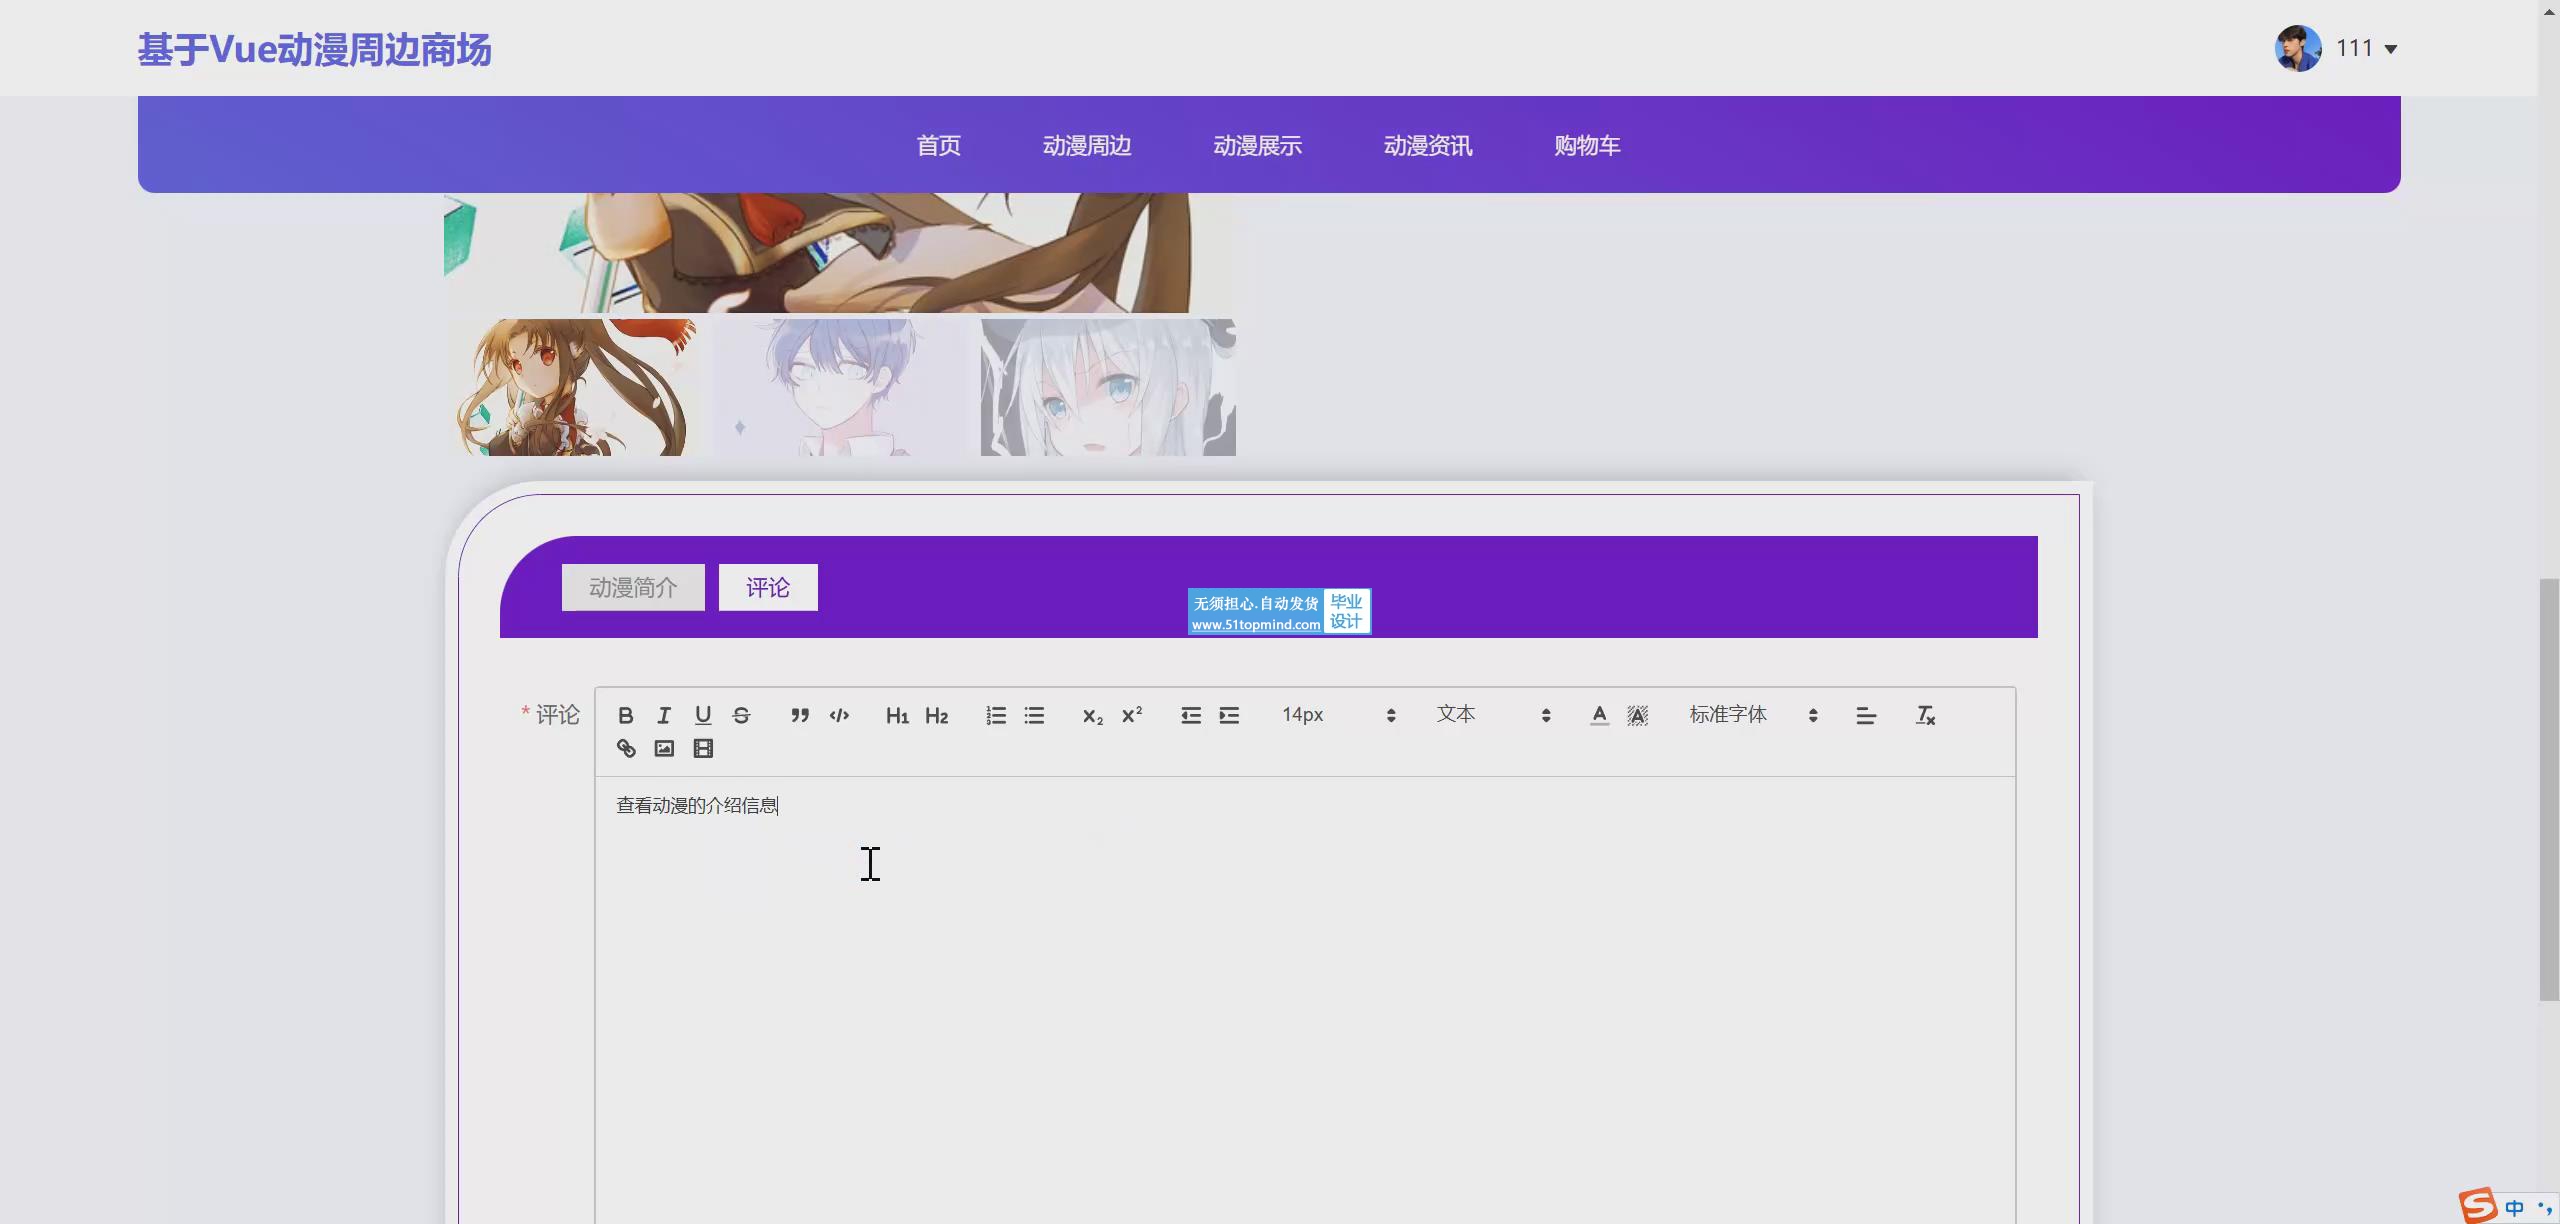Apply subscript formatting
Image resolution: width=2560 pixels, height=1224 pixels.
click(1092, 715)
